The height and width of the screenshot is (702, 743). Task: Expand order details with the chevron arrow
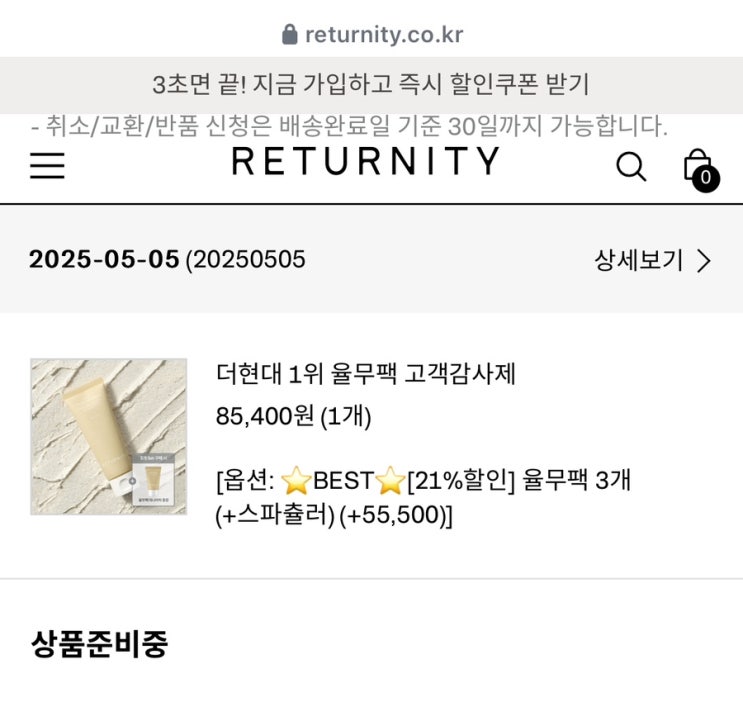[x=704, y=262]
